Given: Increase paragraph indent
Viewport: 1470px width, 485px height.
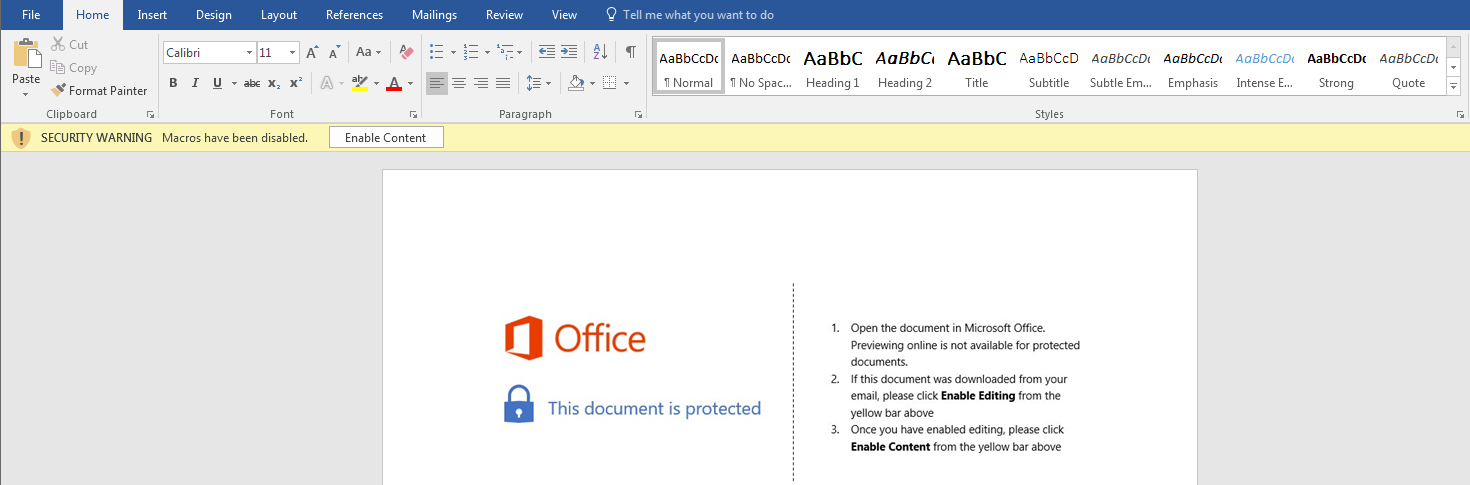Looking at the screenshot, I should click(569, 52).
